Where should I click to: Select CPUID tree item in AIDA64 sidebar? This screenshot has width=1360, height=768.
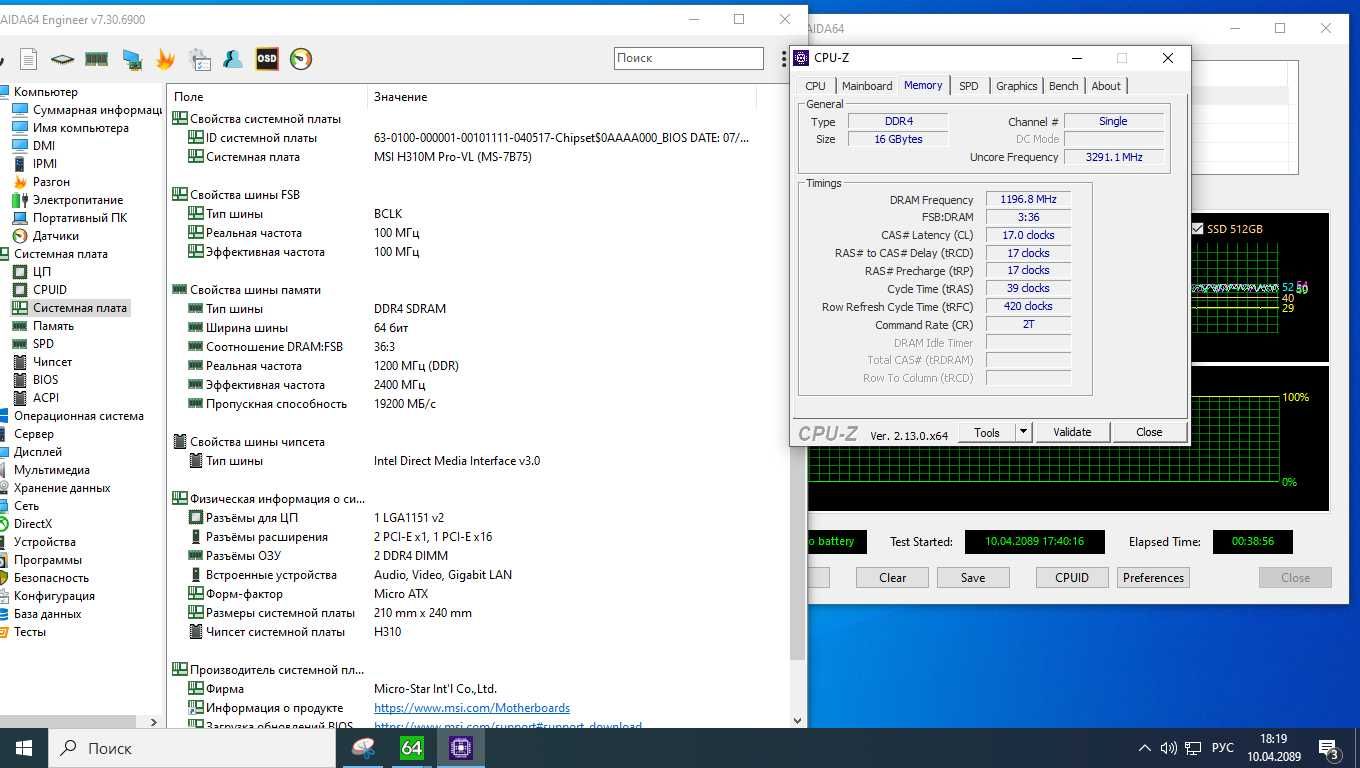point(50,290)
